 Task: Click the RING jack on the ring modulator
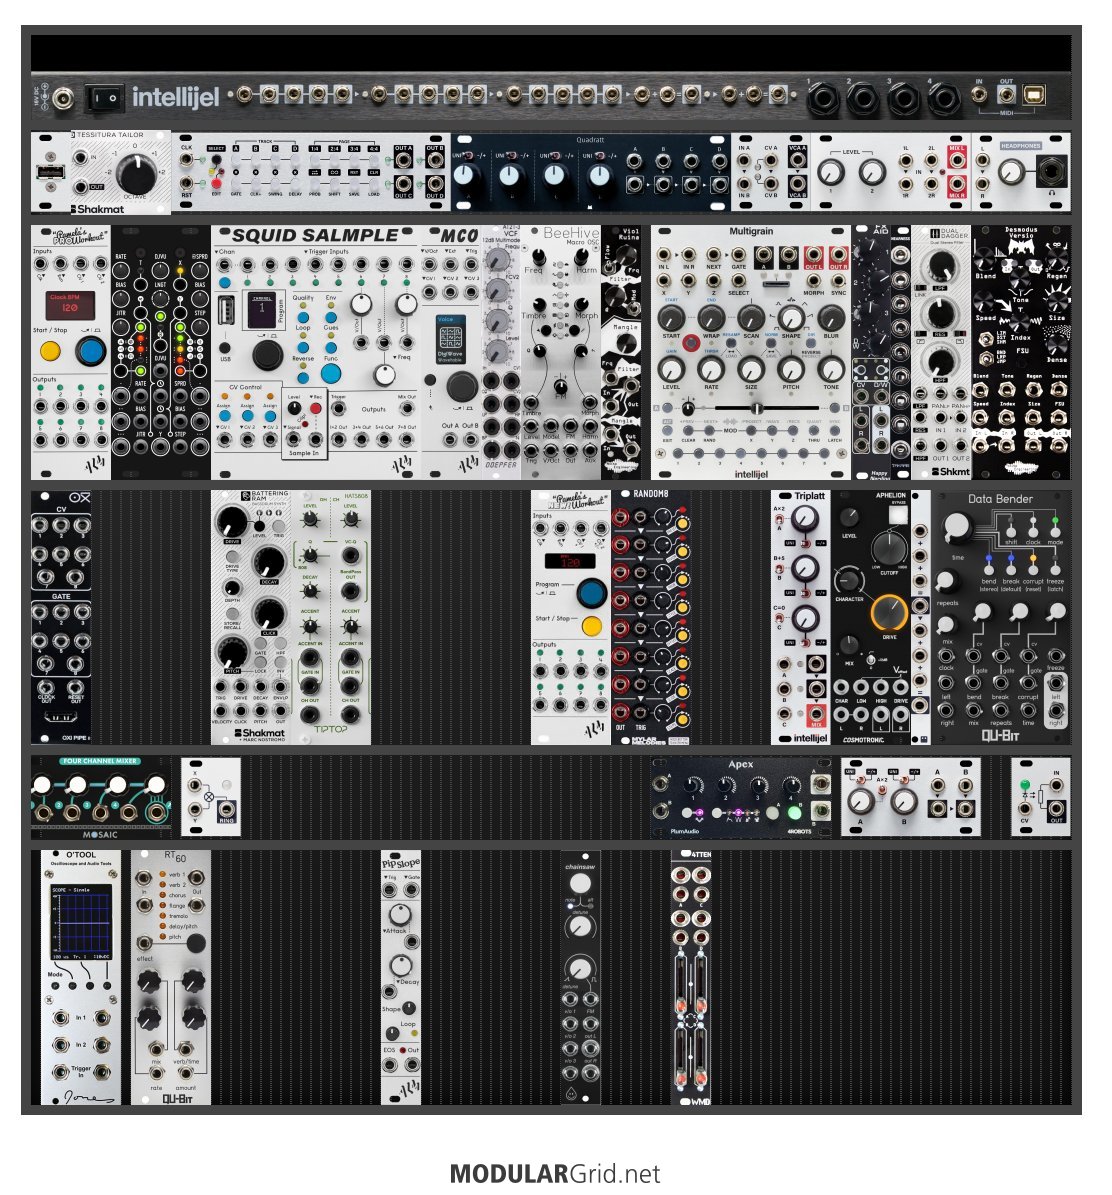[226, 809]
